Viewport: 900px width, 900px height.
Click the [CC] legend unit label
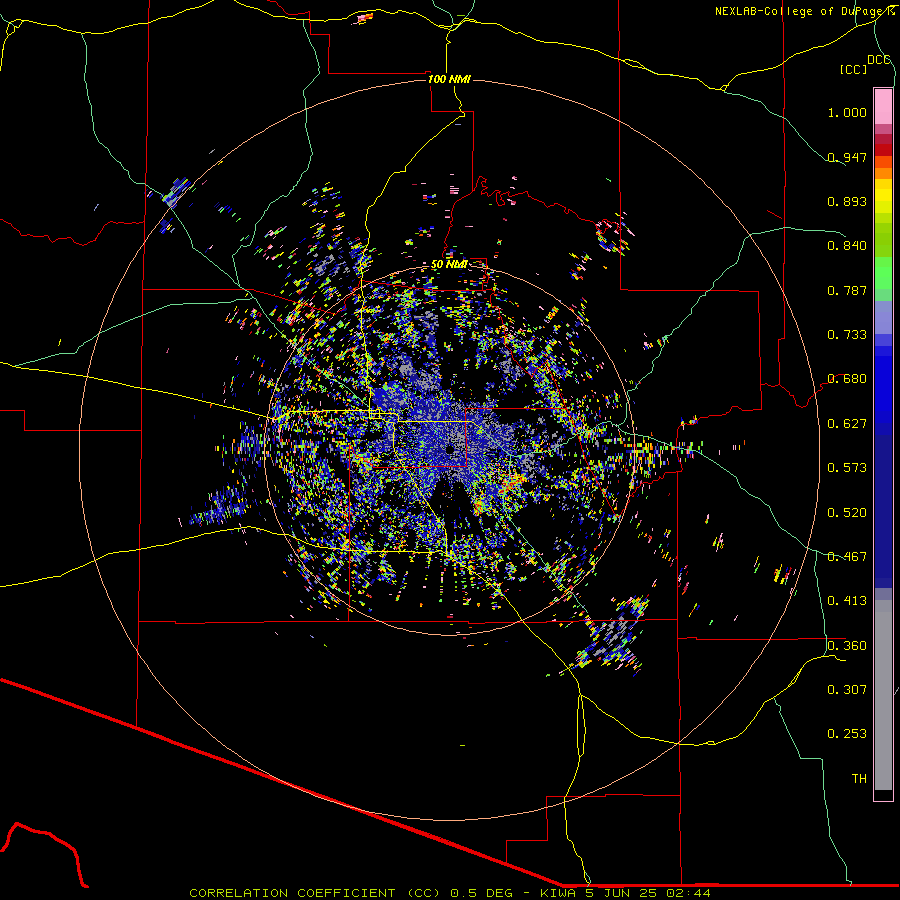[853, 69]
